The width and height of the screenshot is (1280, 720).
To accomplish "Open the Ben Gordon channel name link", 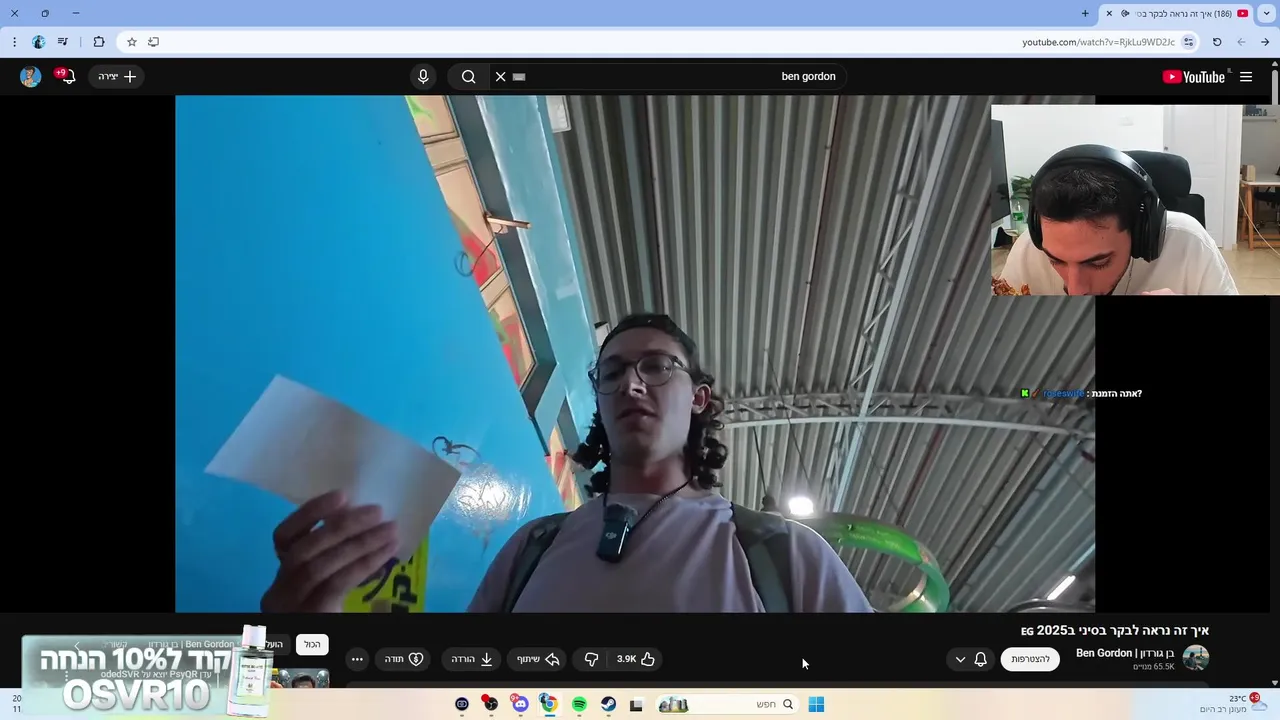I will pyautogui.click(x=1125, y=653).
